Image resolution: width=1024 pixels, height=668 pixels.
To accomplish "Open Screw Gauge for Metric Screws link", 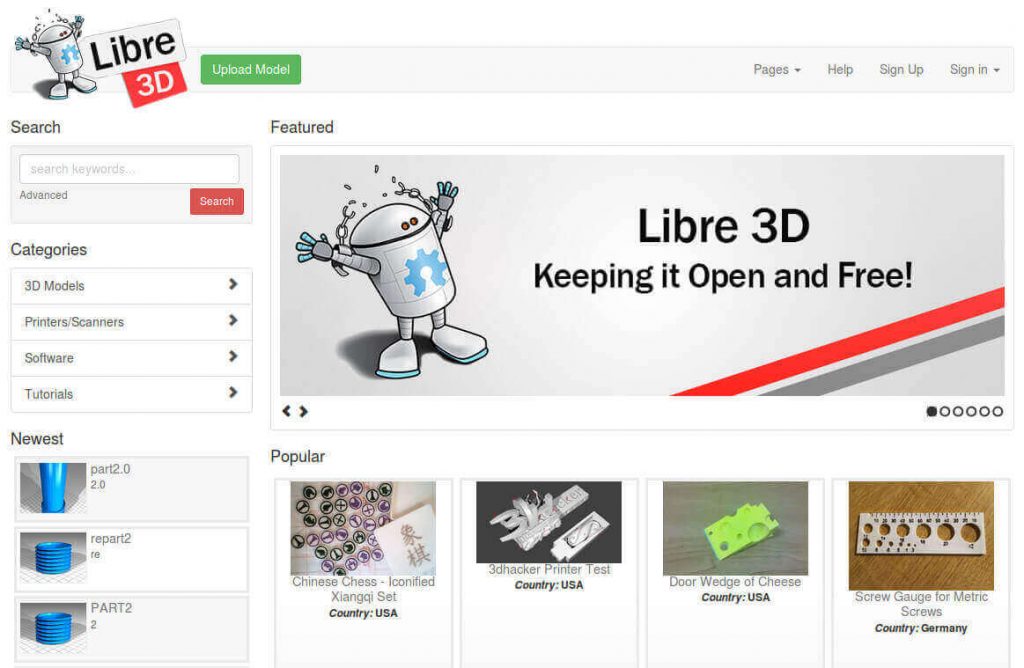I will point(921,604).
